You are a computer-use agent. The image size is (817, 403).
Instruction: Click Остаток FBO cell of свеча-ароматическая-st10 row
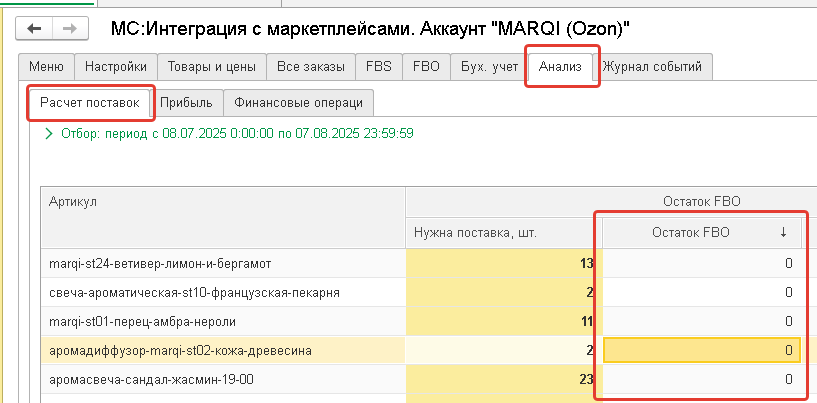[x=701, y=292]
